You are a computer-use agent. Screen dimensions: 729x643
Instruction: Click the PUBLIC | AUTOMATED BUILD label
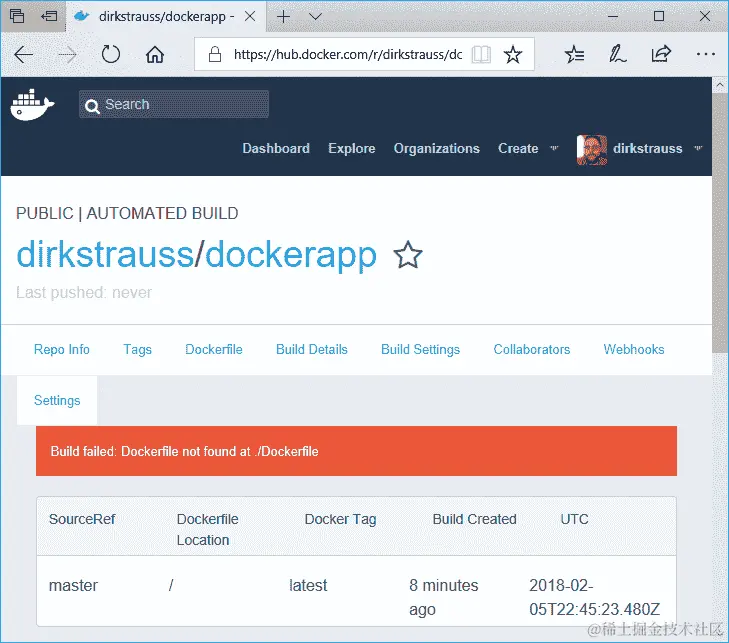[127, 213]
